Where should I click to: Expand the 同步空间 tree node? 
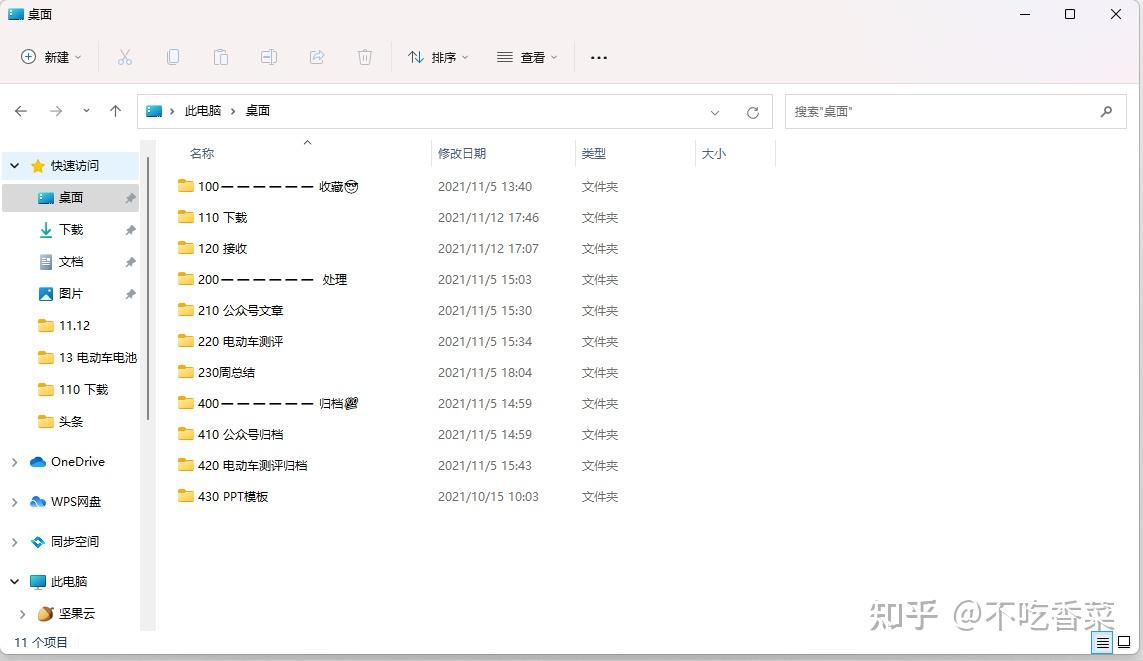click(15, 541)
